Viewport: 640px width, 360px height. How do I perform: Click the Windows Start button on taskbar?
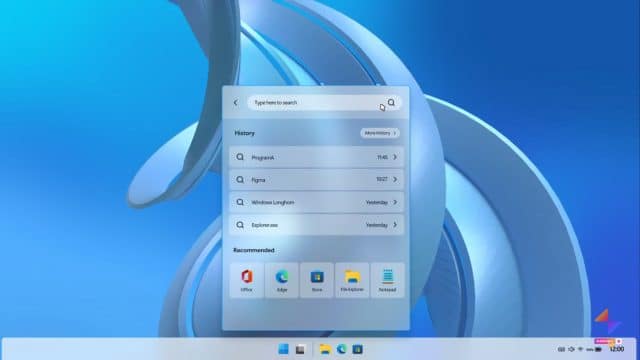[283, 349]
